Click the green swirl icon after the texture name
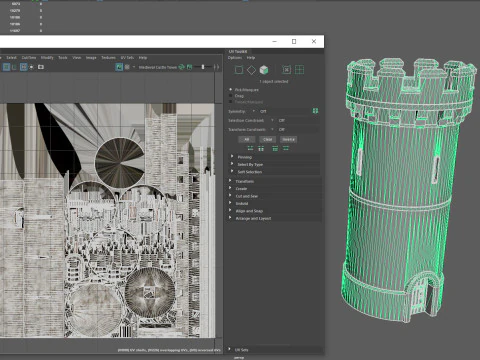This screenshot has height=360, width=480. click(181, 67)
